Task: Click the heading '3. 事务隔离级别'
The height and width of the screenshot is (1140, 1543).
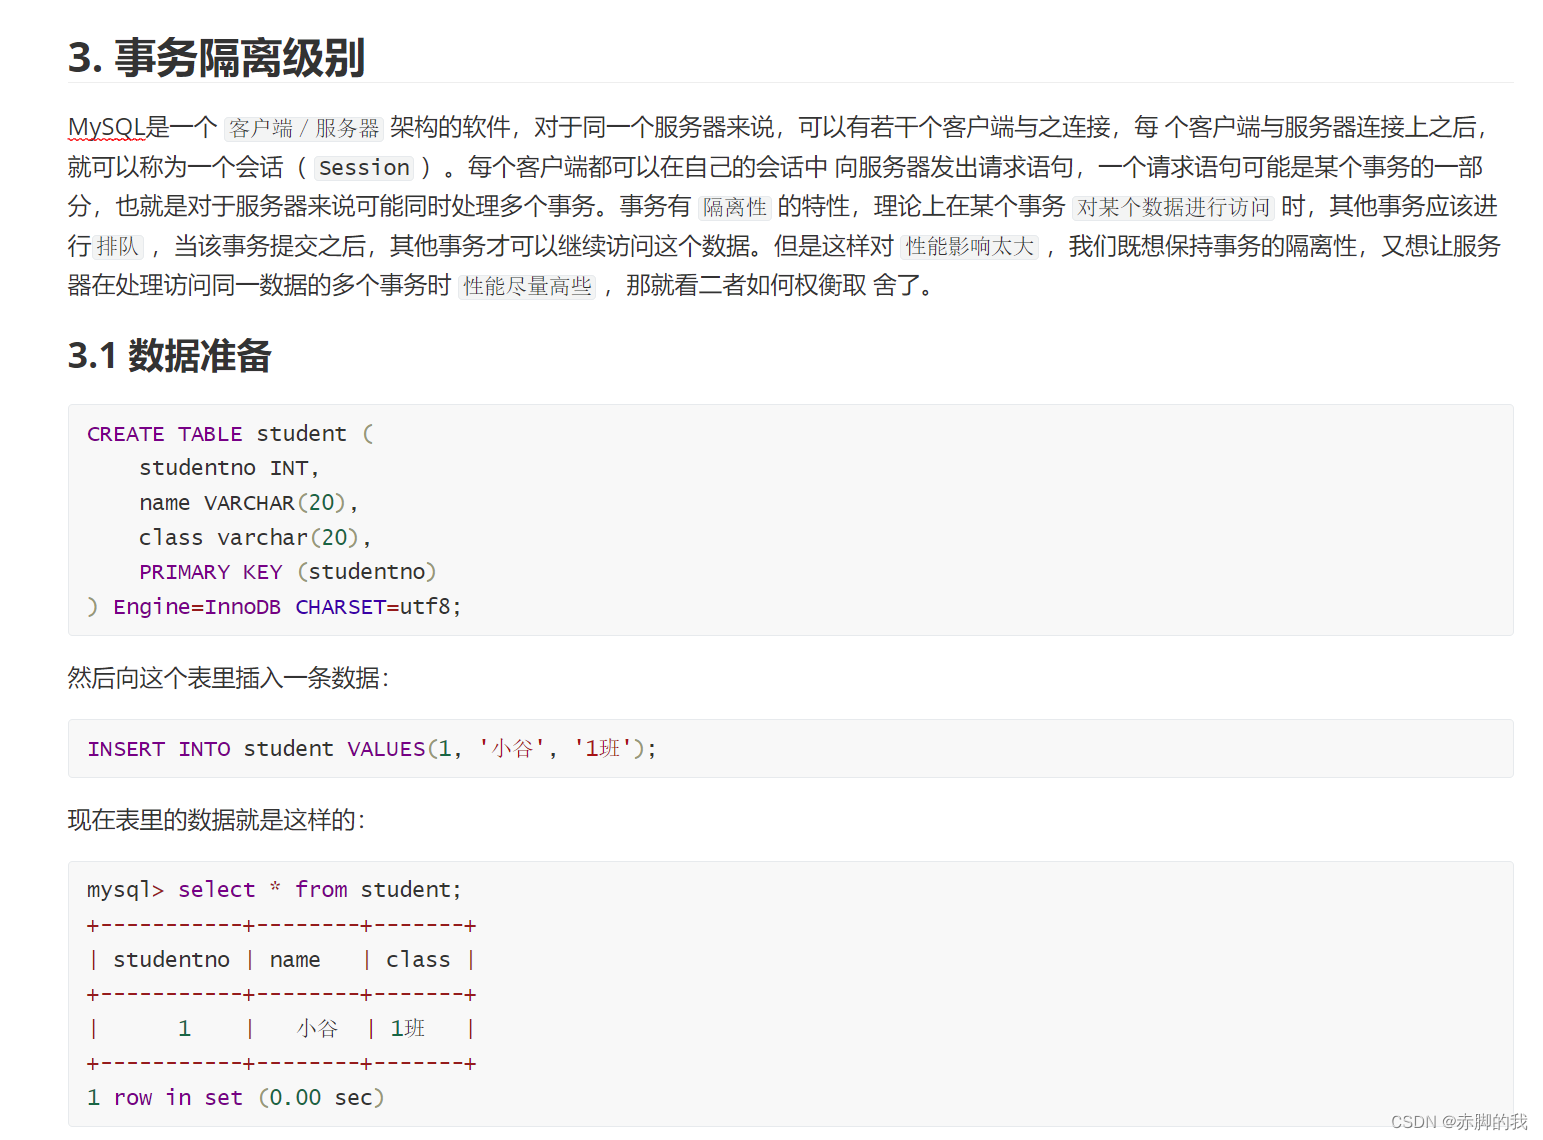Action: coord(216,58)
